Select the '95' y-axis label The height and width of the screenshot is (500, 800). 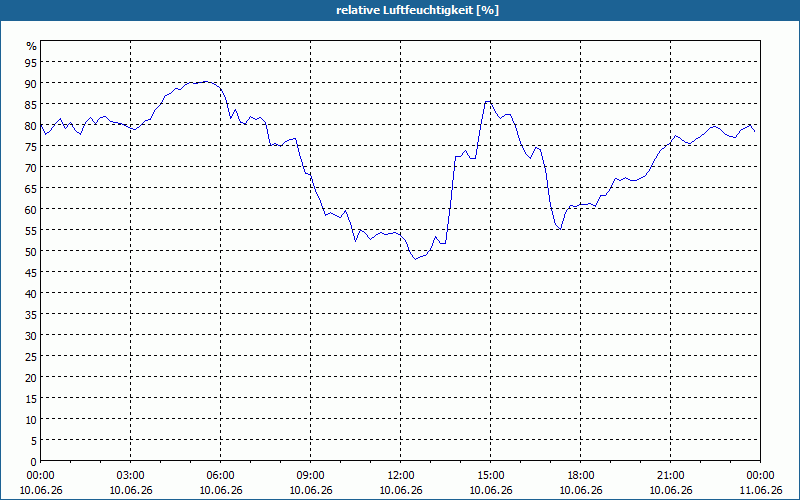(x=31, y=62)
